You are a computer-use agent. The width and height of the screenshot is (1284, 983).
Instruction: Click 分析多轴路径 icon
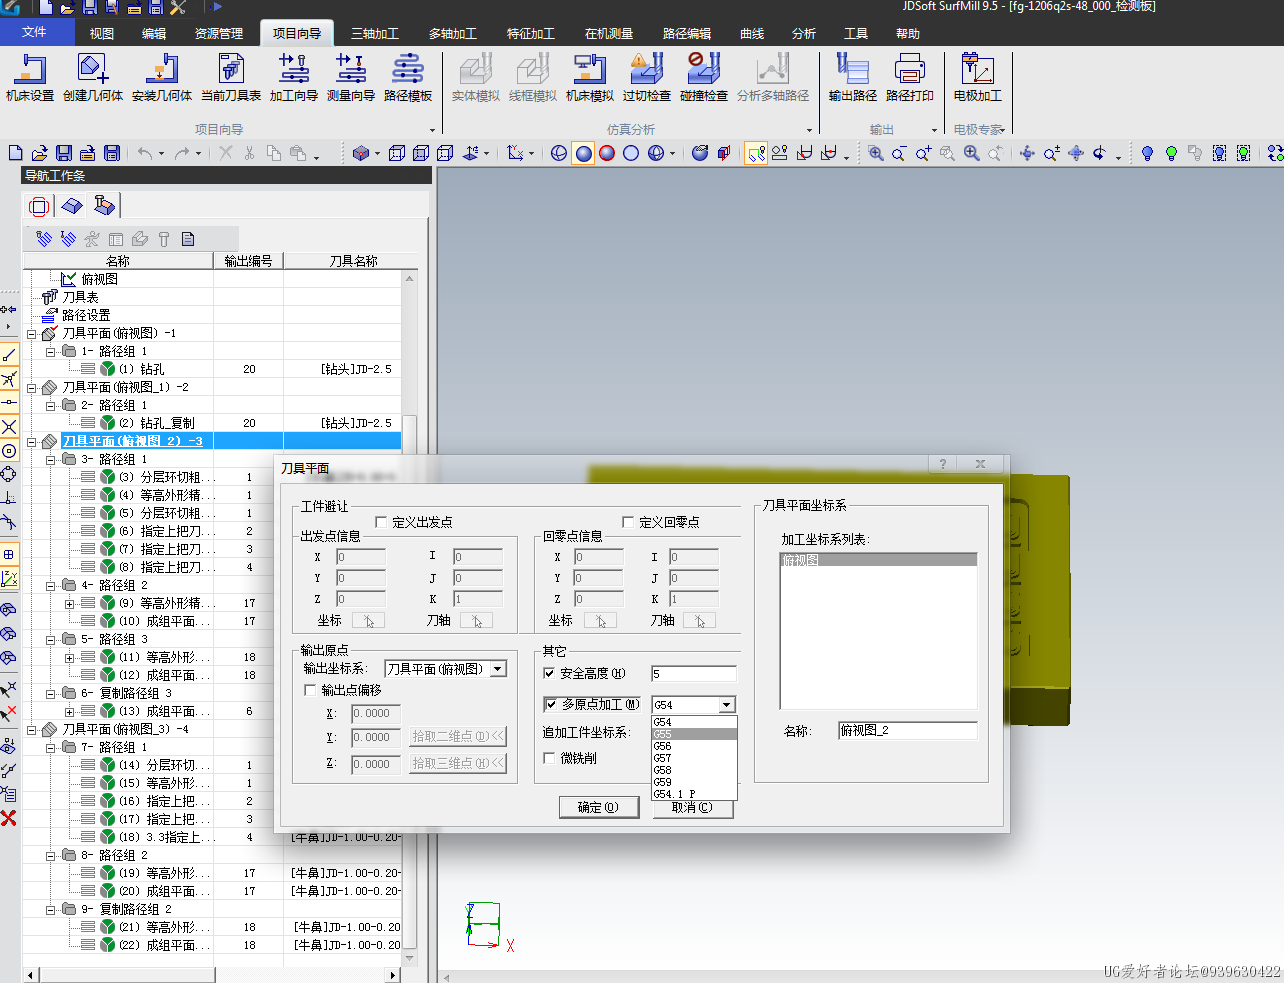[x=772, y=78]
